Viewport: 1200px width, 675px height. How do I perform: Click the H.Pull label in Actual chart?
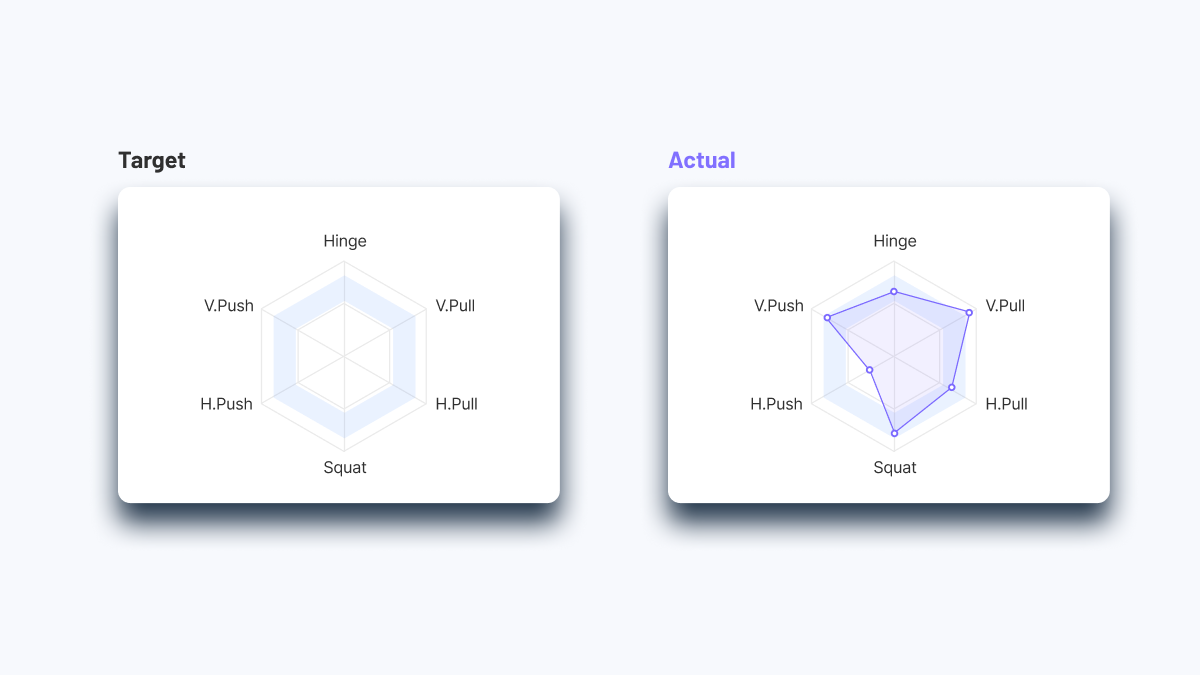[x=1007, y=404]
